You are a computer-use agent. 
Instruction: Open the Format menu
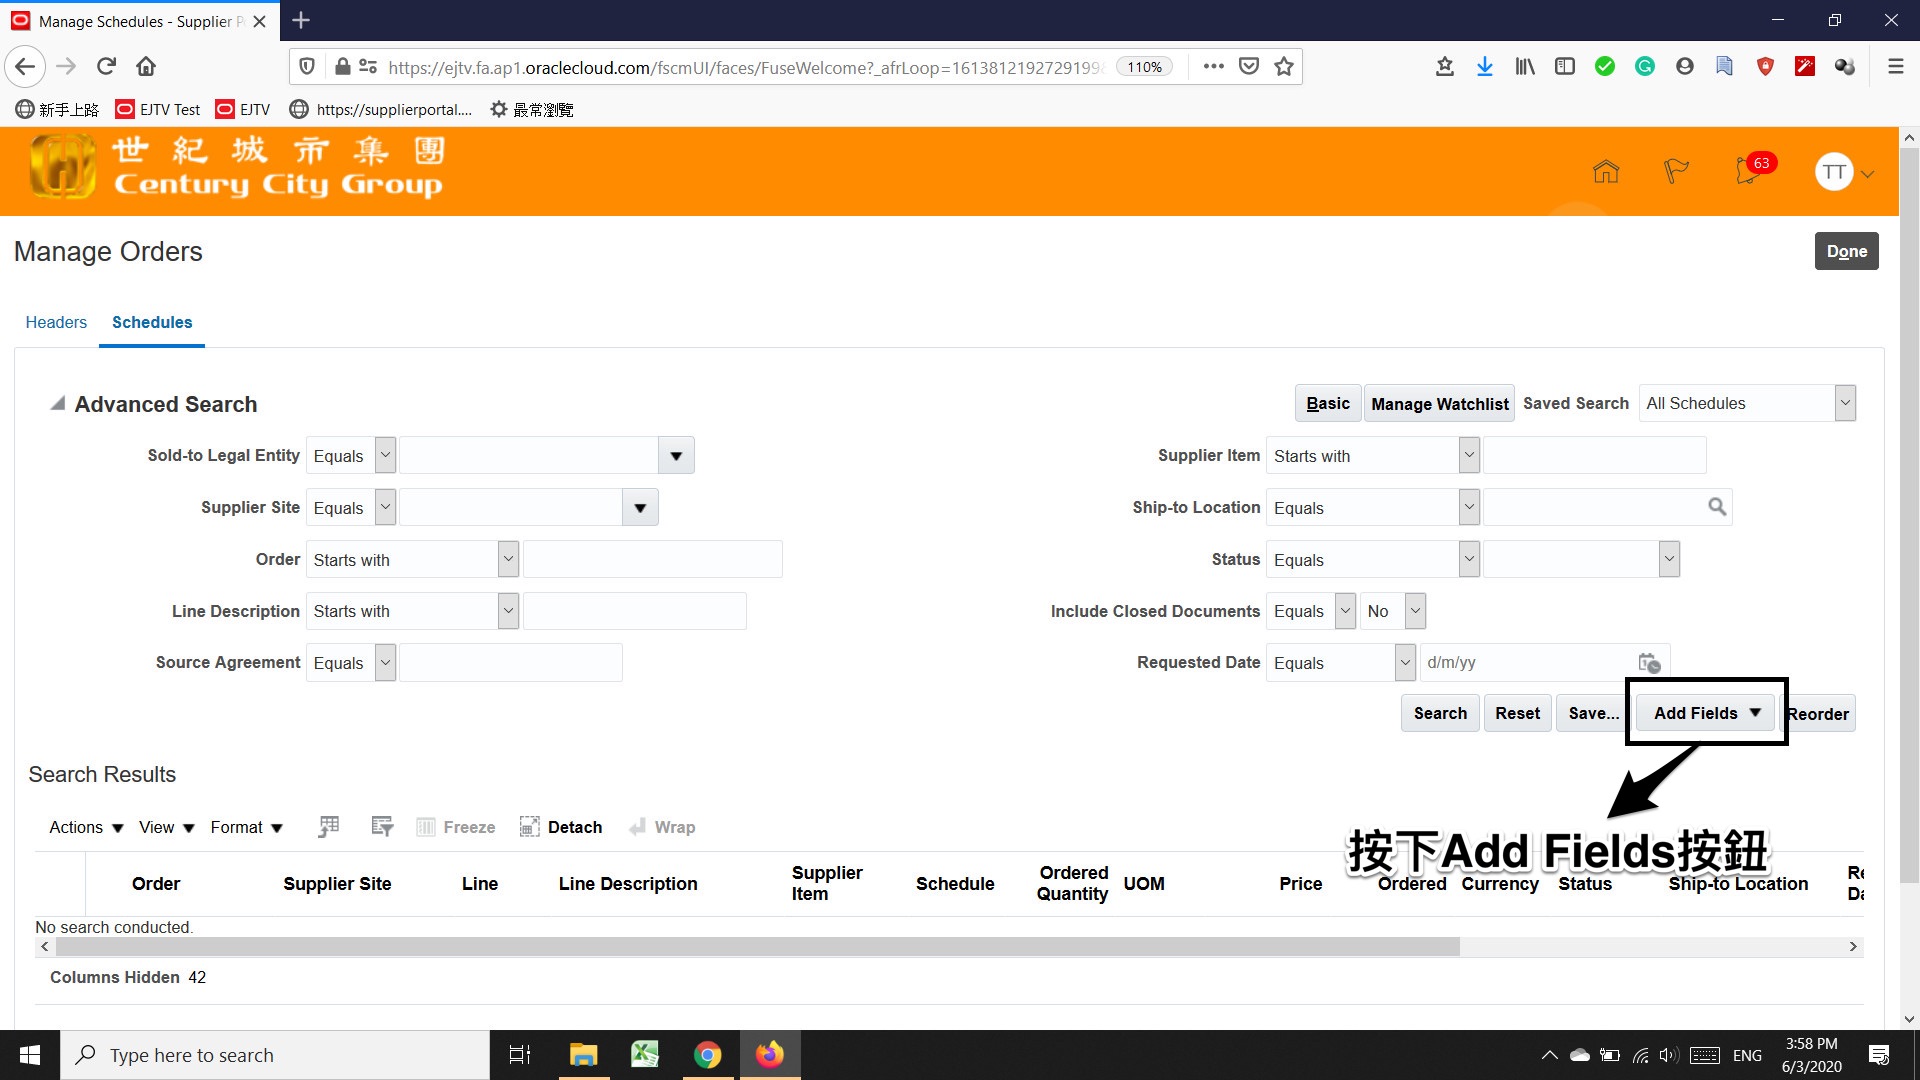coord(246,827)
